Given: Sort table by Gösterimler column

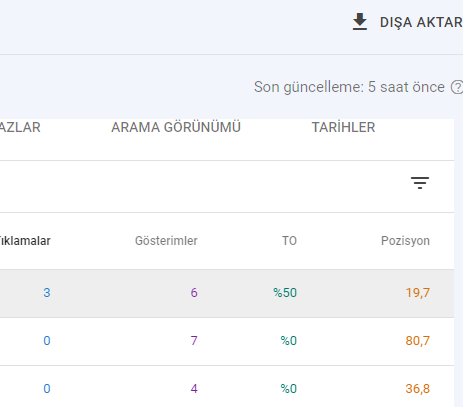Looking at the screenshot, I should coord(166,241).
